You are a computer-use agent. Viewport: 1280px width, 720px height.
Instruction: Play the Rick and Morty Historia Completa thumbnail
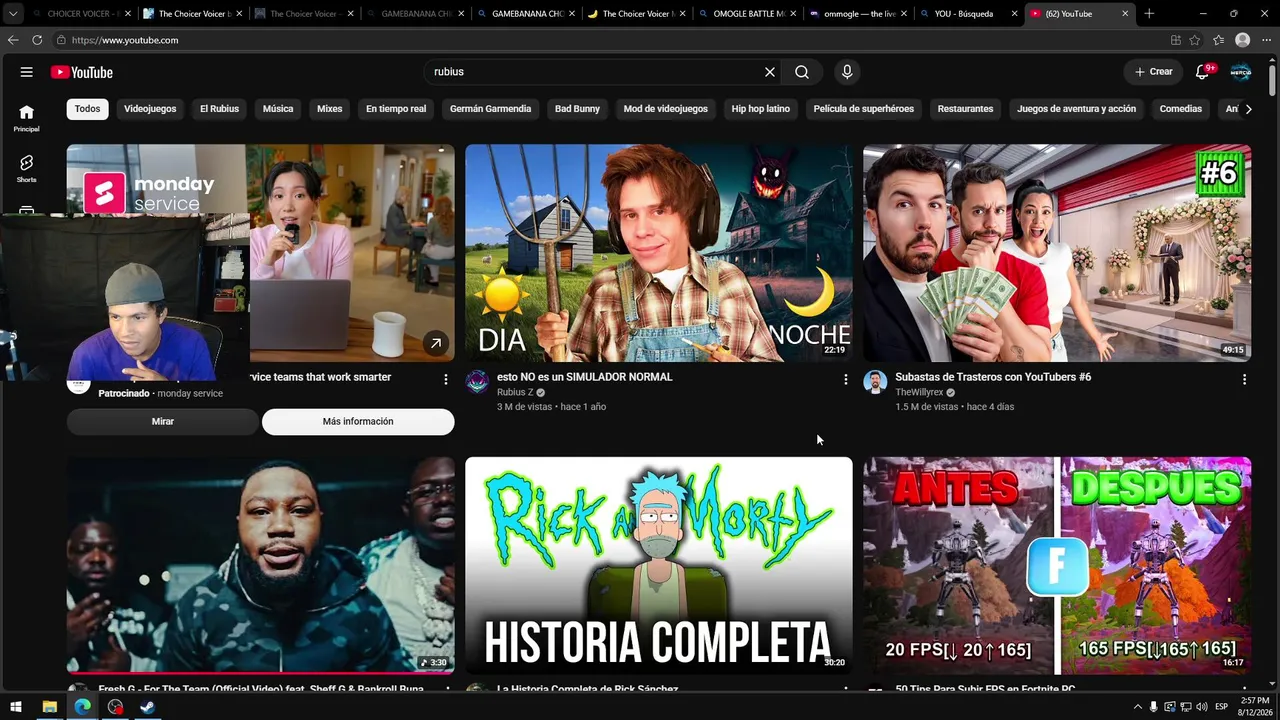tap(659, 566)
